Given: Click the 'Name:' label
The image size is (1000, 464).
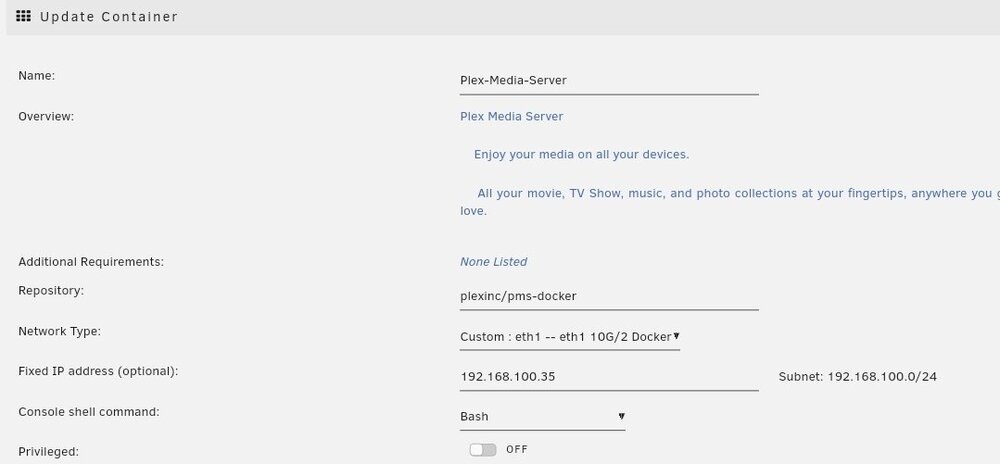Looking at the screenshot, I should coord(37,76).
